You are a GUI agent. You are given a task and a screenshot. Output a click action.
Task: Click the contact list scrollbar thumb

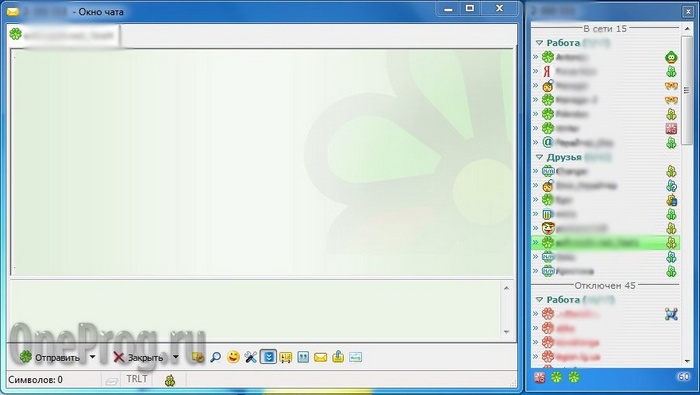pyautogui.click(x=687, y=91)
